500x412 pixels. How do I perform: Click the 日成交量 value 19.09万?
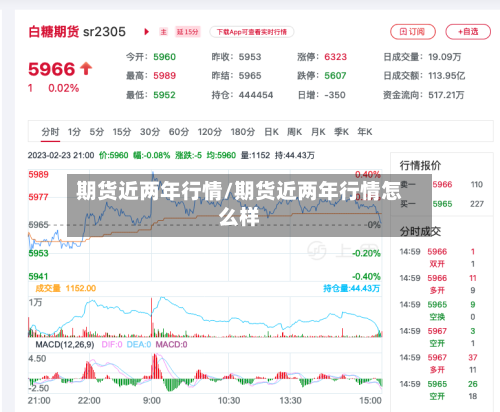[x=445, y=57]
